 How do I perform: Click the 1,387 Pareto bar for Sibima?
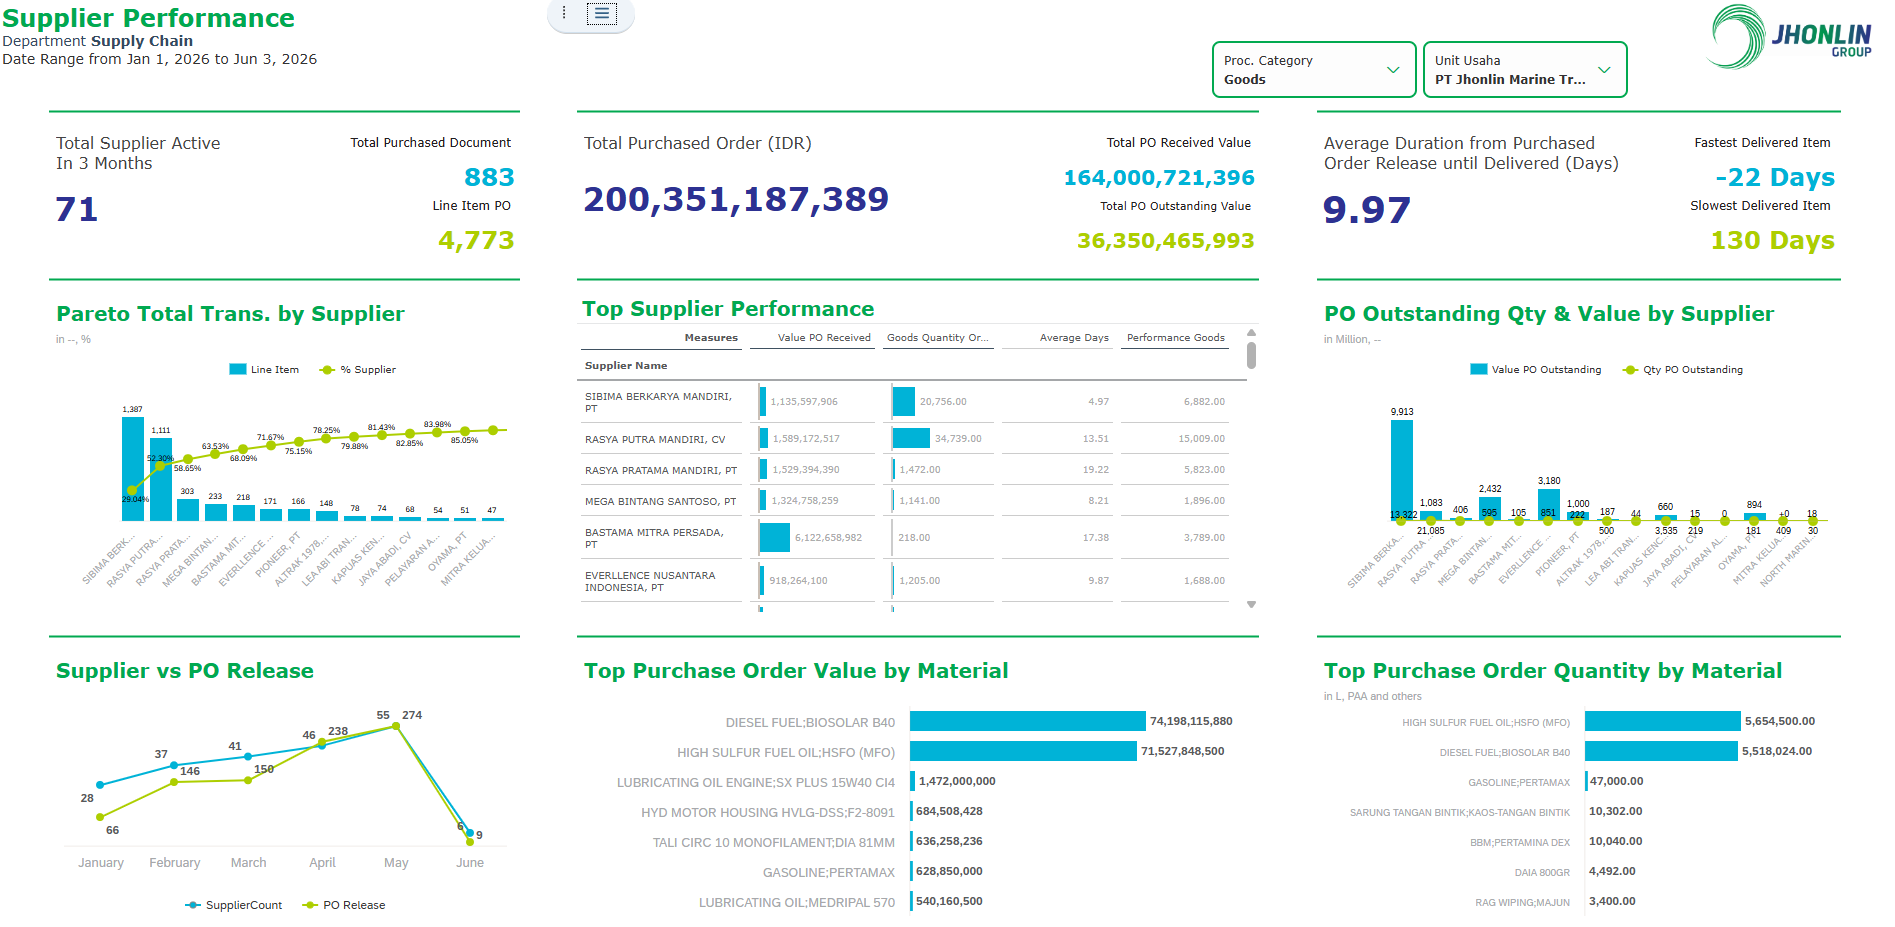pyautogui.click(x=133, y=469)
